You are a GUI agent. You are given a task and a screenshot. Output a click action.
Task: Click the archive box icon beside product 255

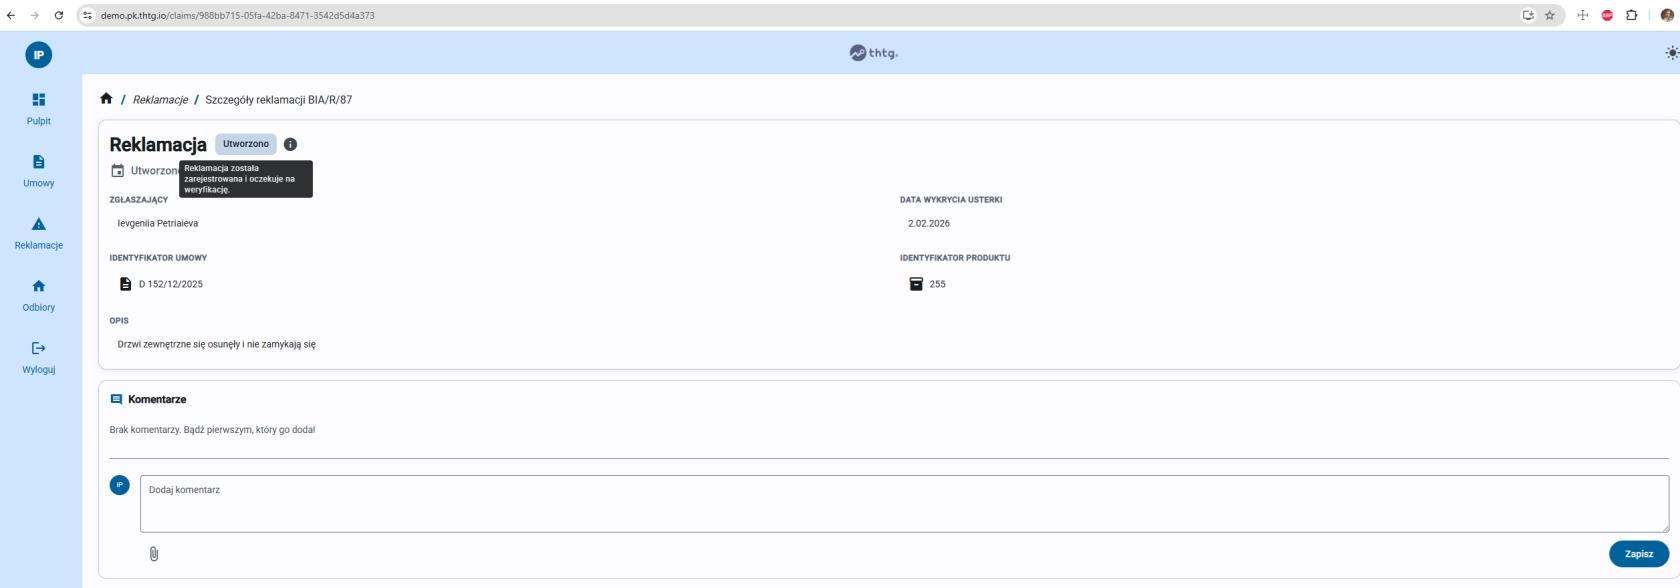[x=916, y=284]
